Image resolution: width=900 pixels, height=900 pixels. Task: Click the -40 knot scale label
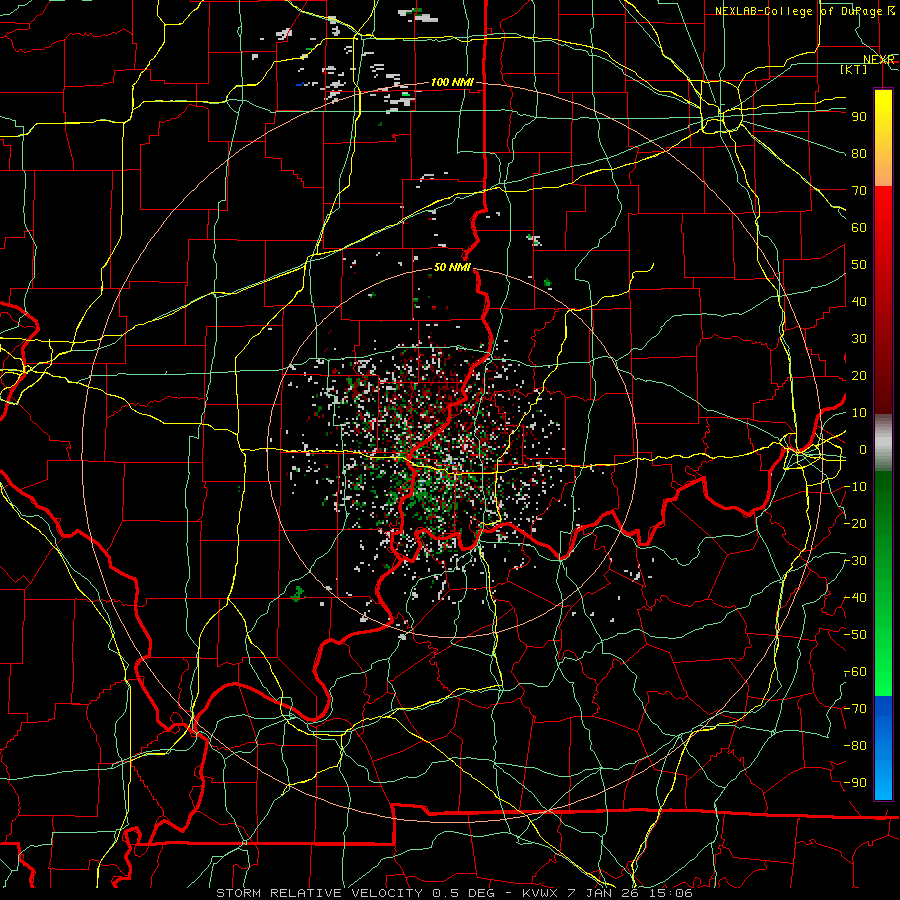856,598
